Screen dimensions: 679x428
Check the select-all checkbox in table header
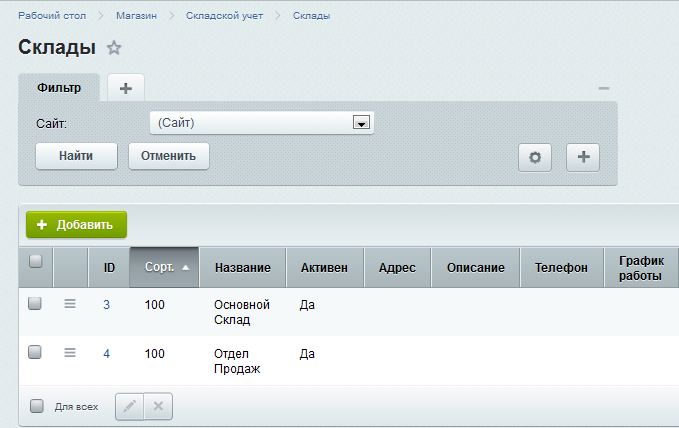(36, 262)
